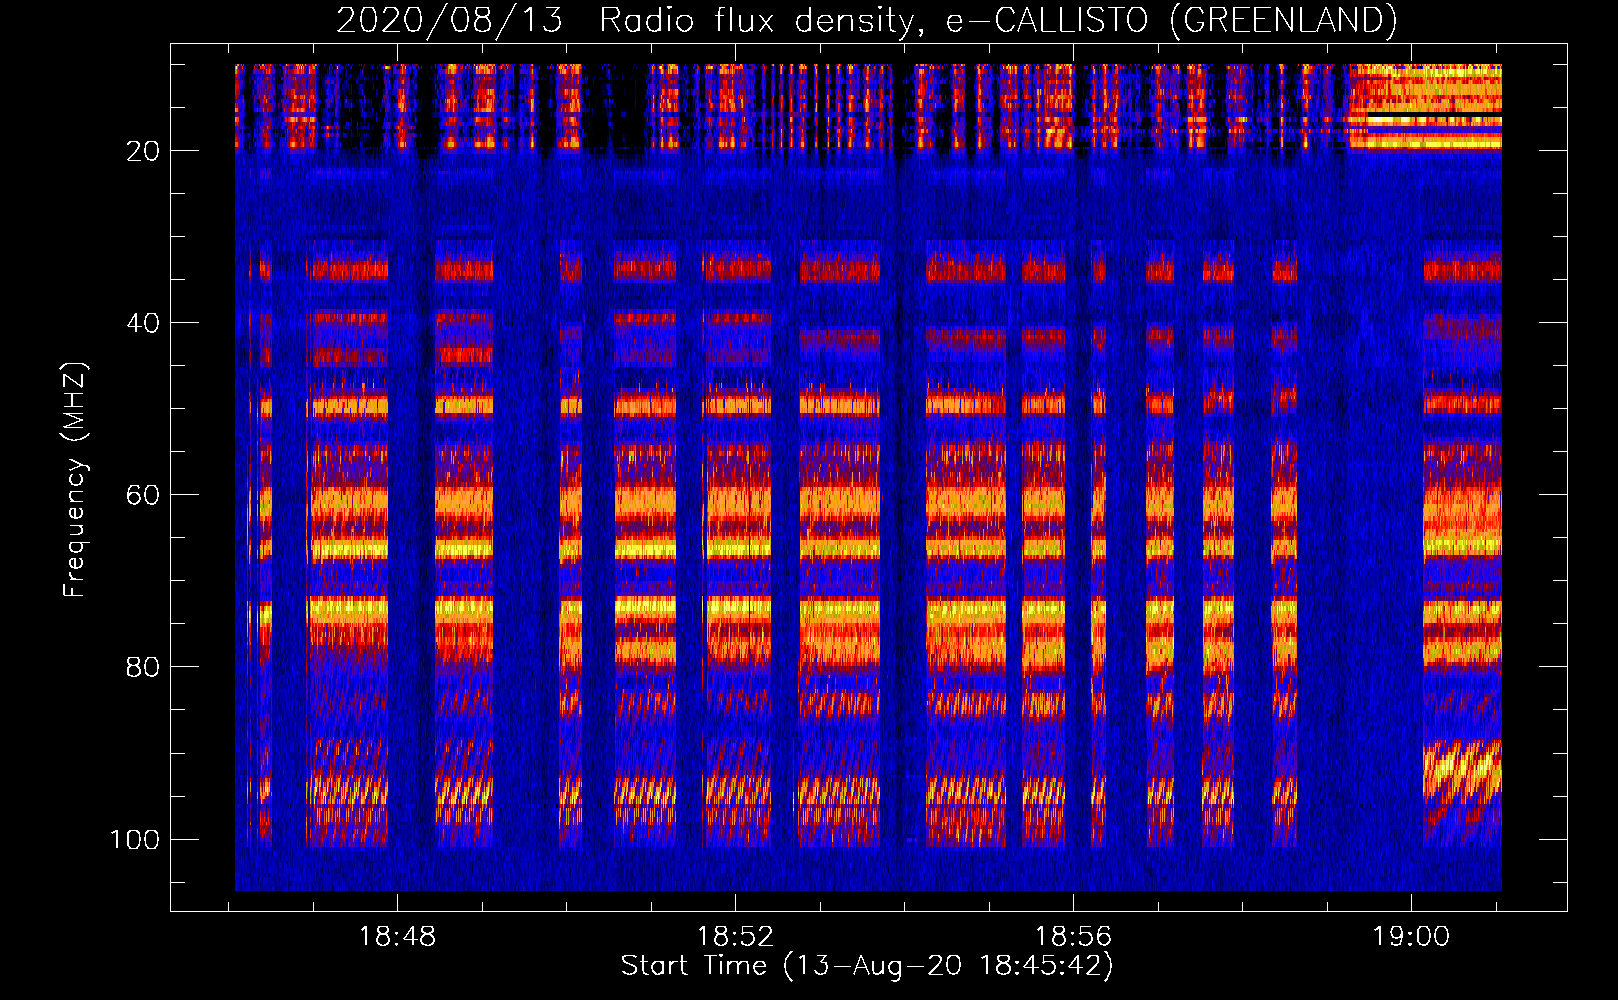
Task: Click the '100' frequency tick label
Action: [x=135, y=839]
